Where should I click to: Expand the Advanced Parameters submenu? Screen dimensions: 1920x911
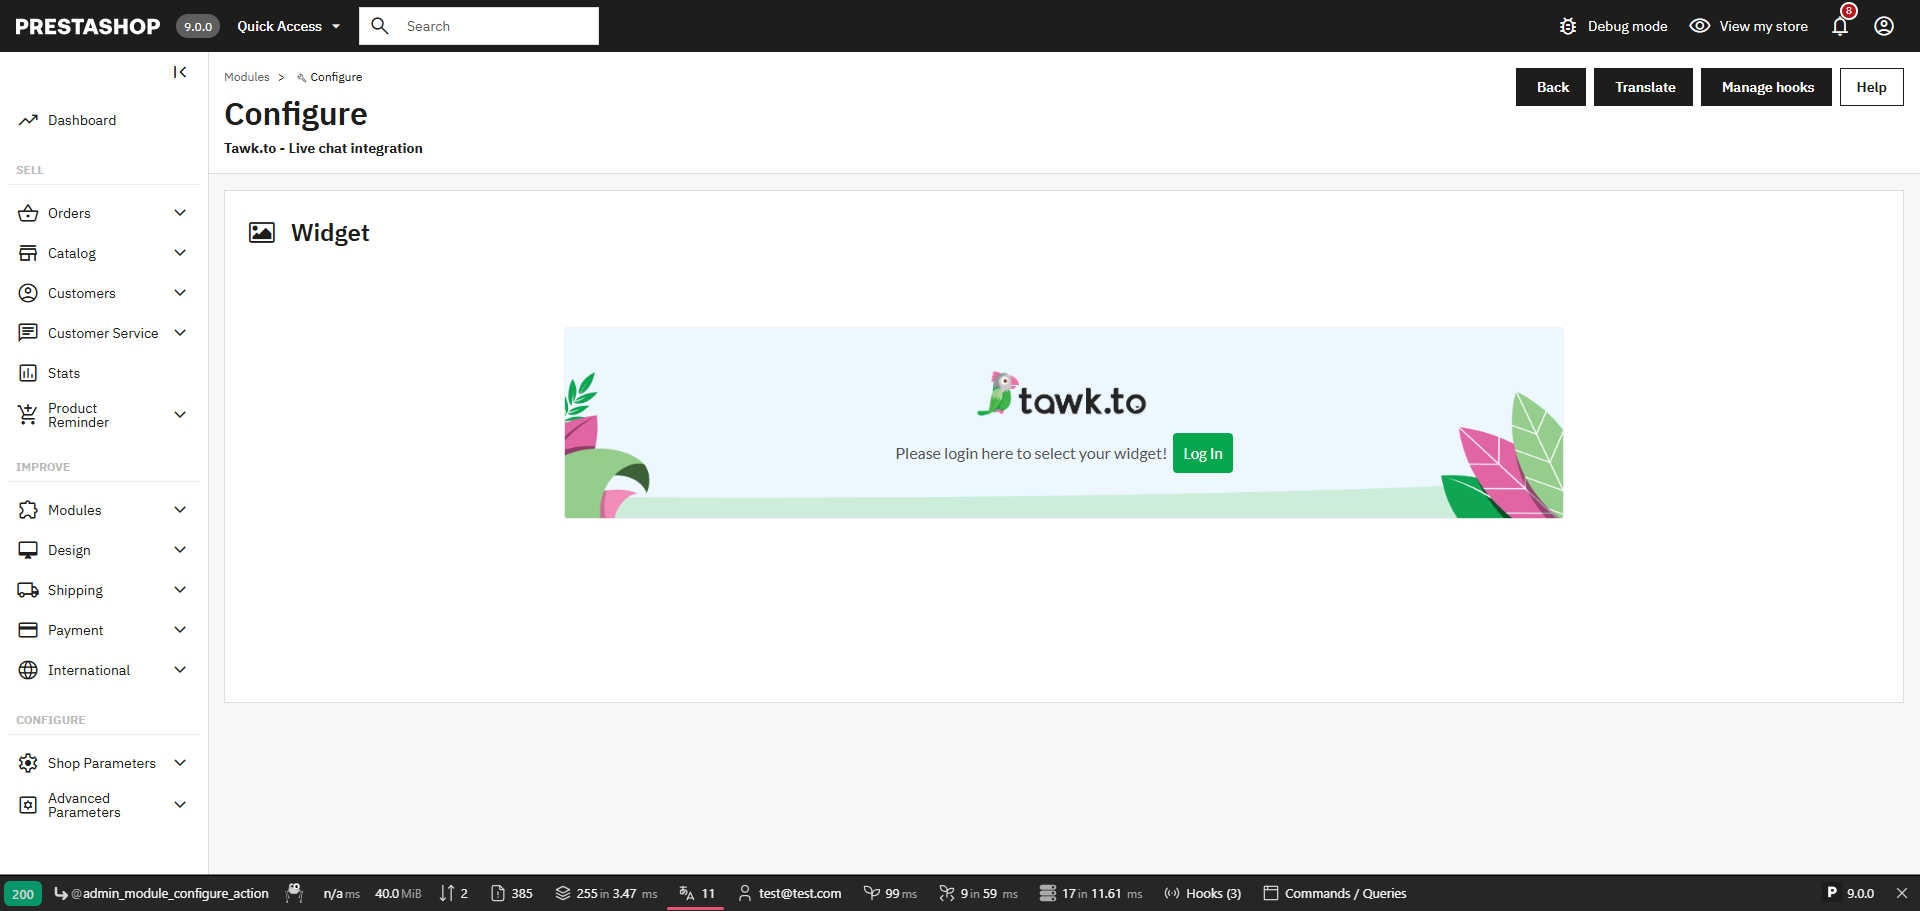click(x=180, y=805)
